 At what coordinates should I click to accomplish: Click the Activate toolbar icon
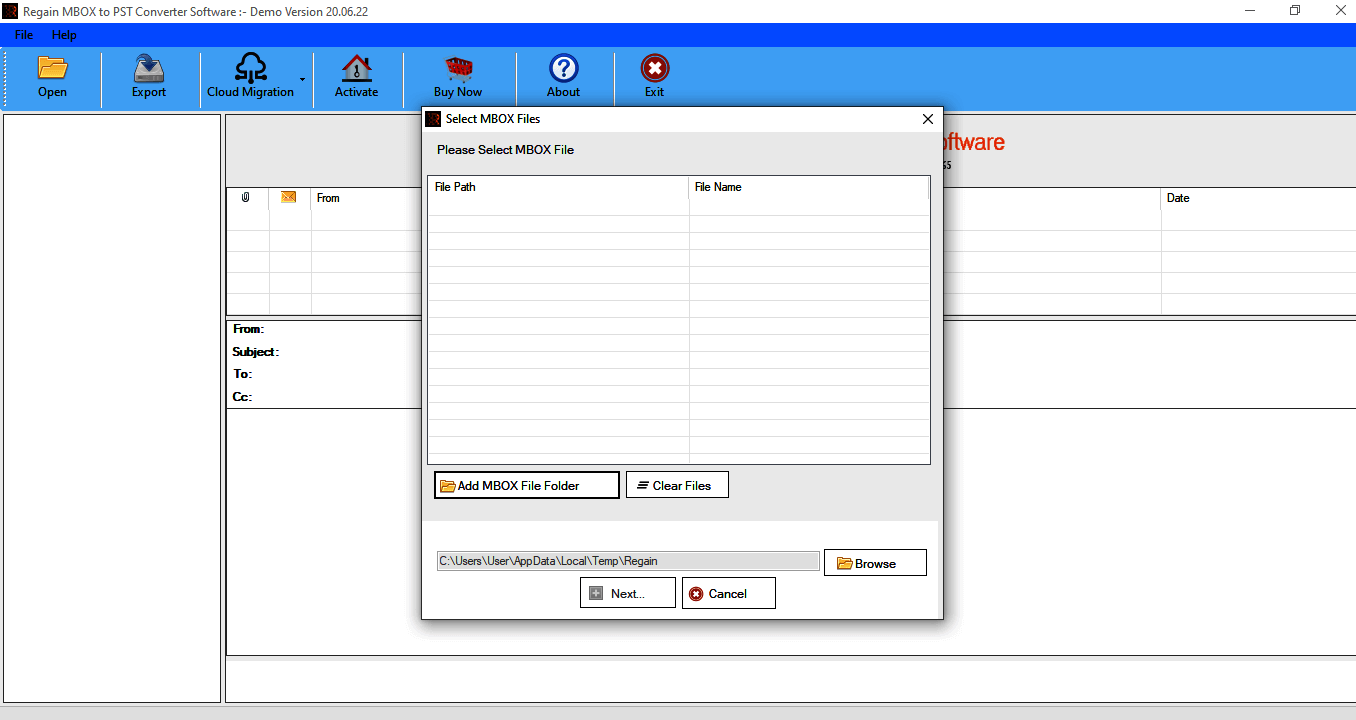[356, 68]
